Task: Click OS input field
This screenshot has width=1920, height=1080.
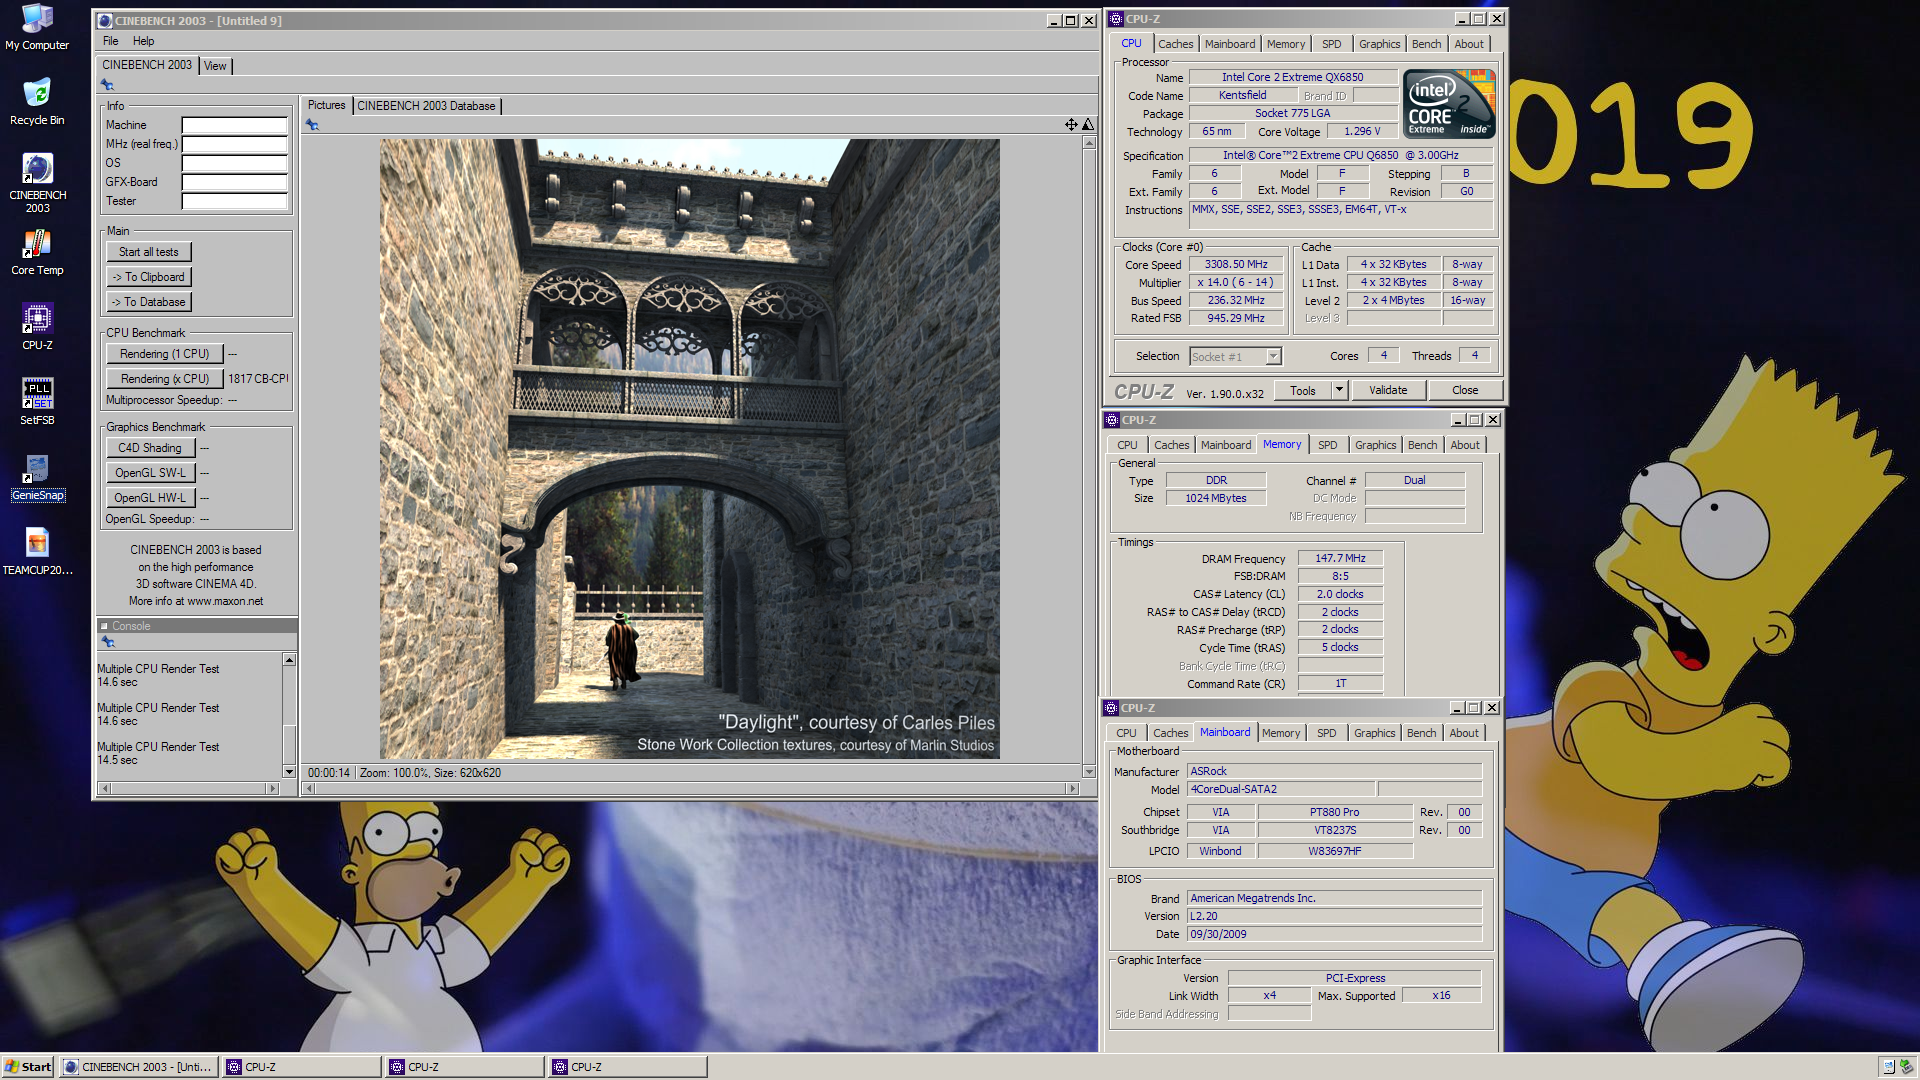Action: tap(235, 163)
